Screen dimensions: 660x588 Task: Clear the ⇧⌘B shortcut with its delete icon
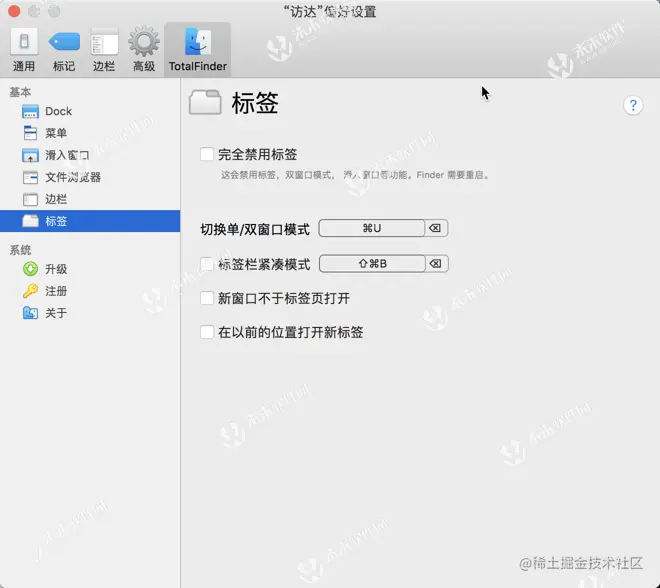tap(436, 263)
